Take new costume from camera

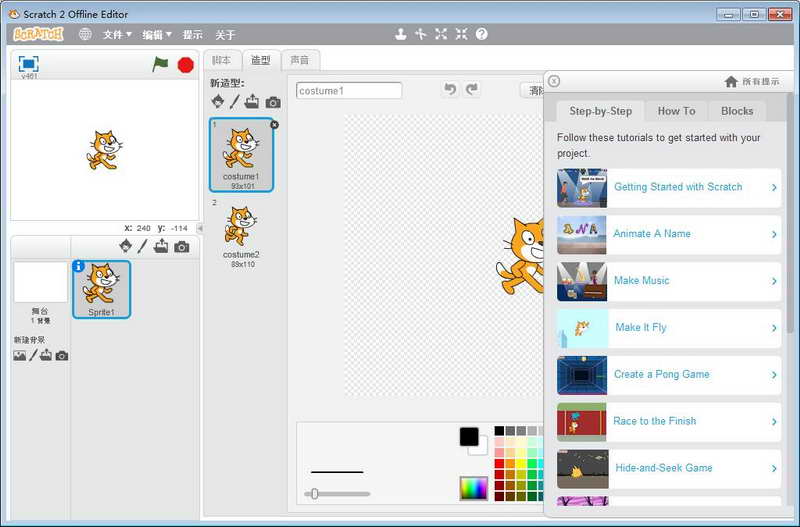[x=273, y=103]
